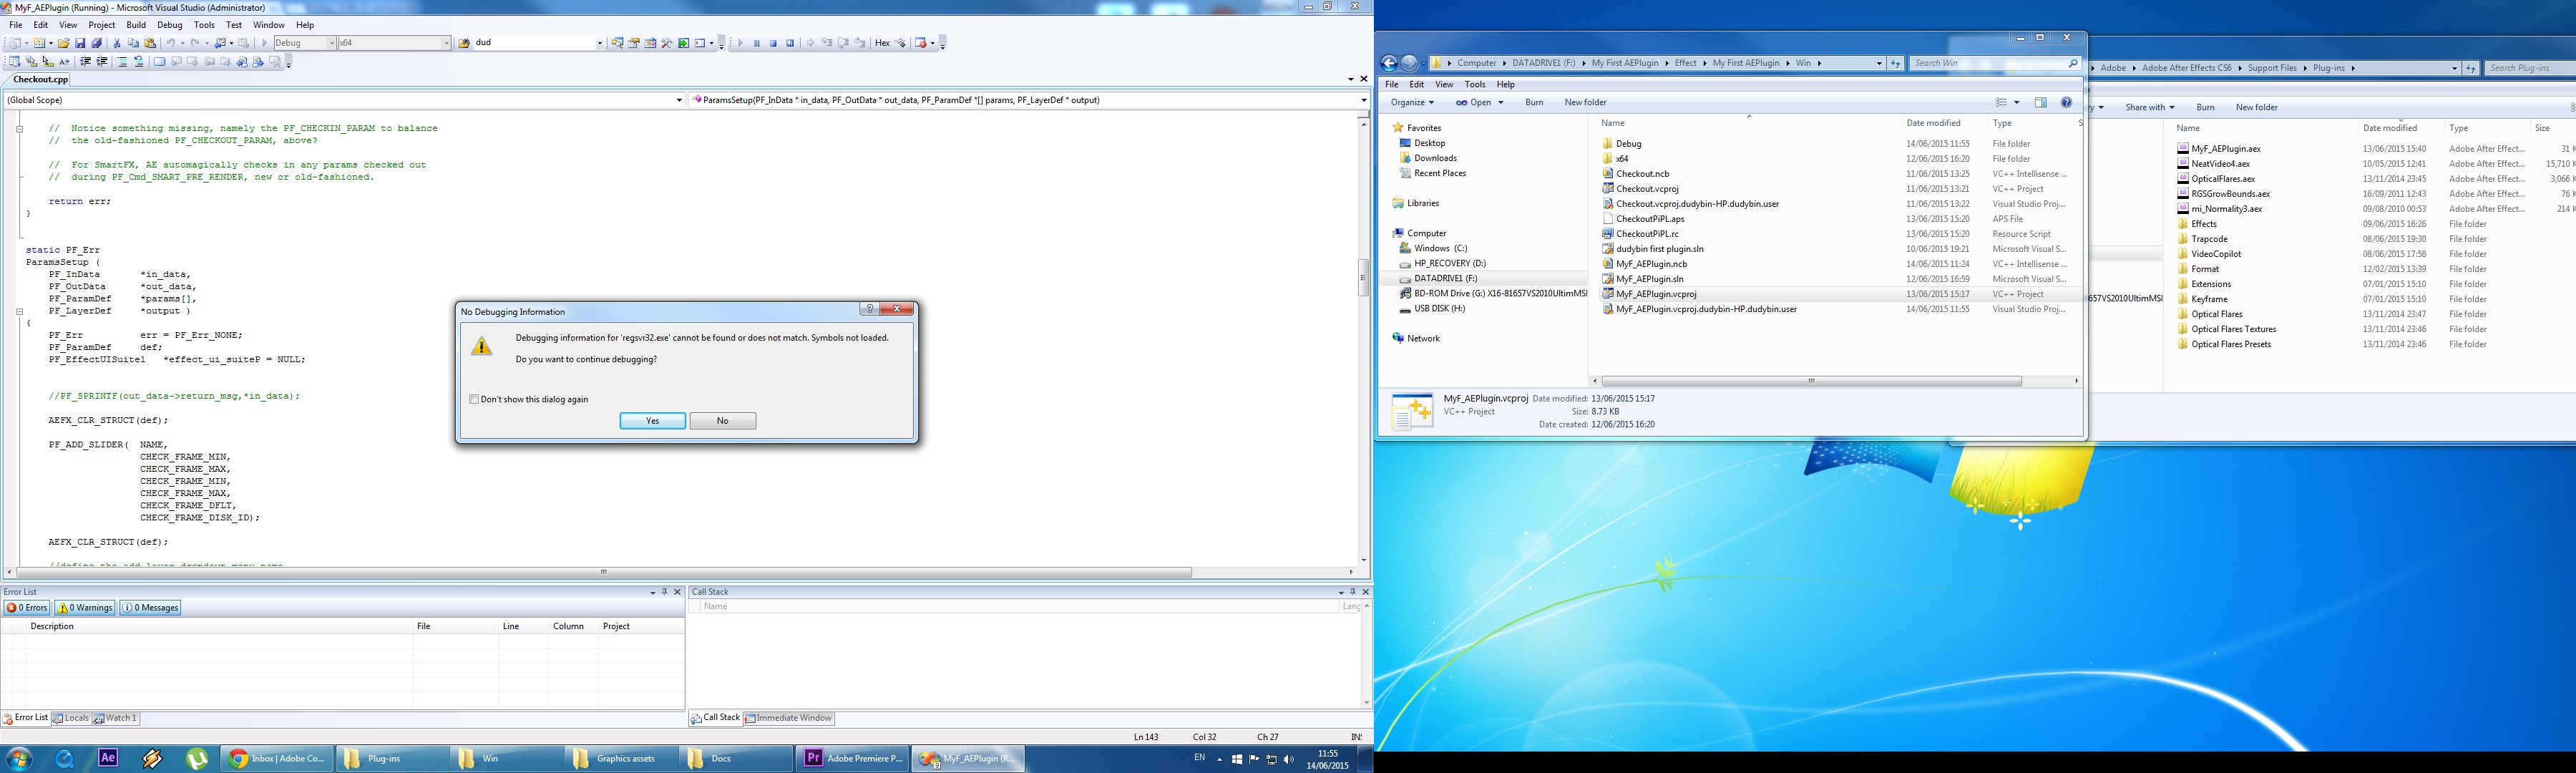Click the Build menu in Visual Studio
Image resolution: width=2576 pixels, height=773 pixels.
133,24
